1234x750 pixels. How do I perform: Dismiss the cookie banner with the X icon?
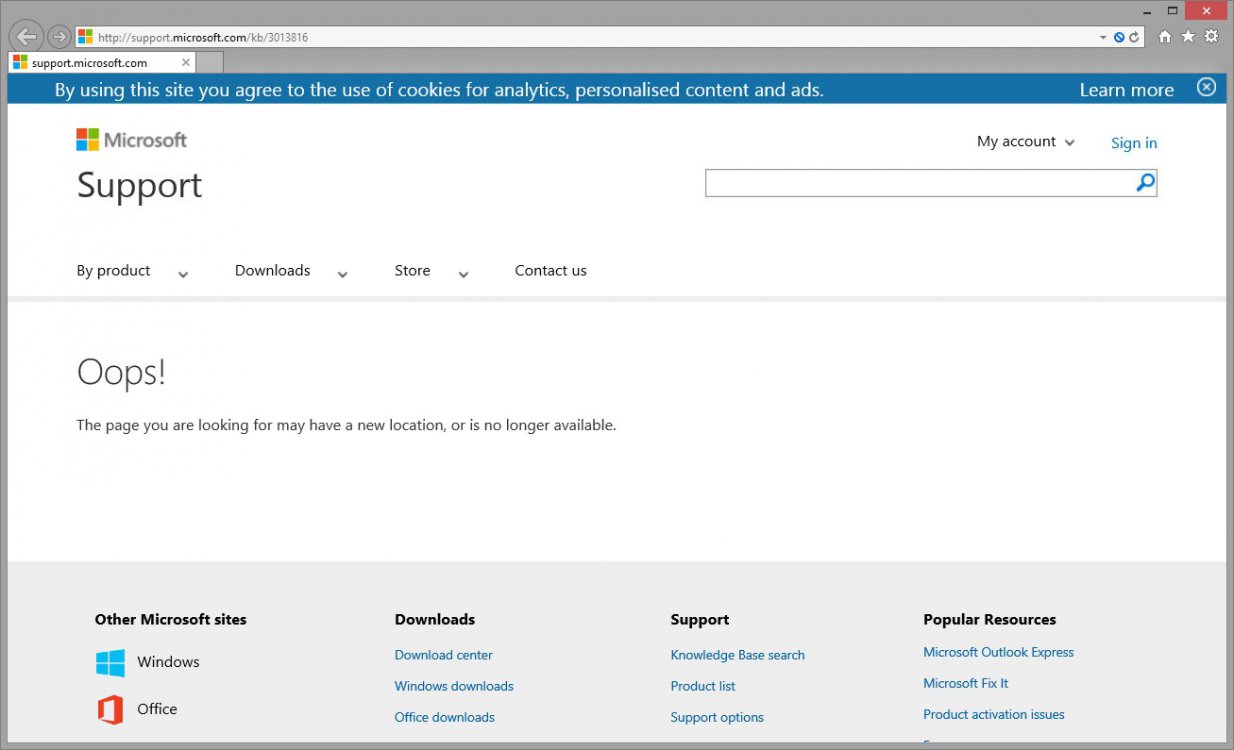click(x=1206, y=87)
